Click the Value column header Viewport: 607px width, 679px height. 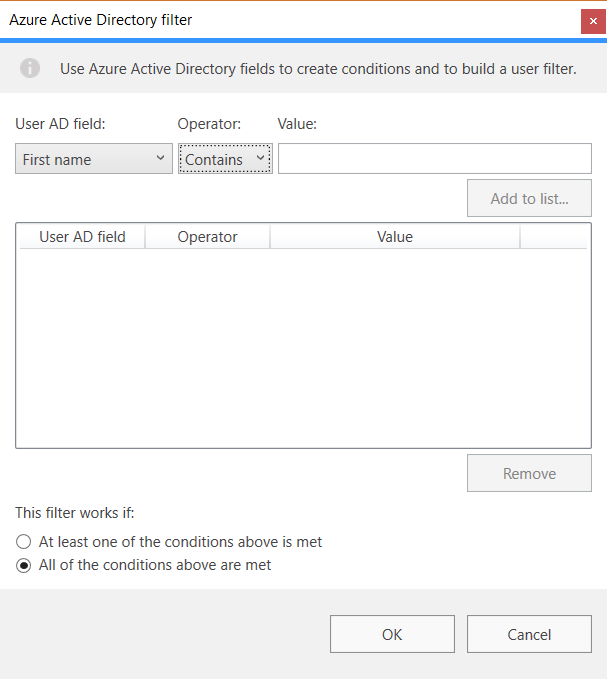(x=395, y=237)
